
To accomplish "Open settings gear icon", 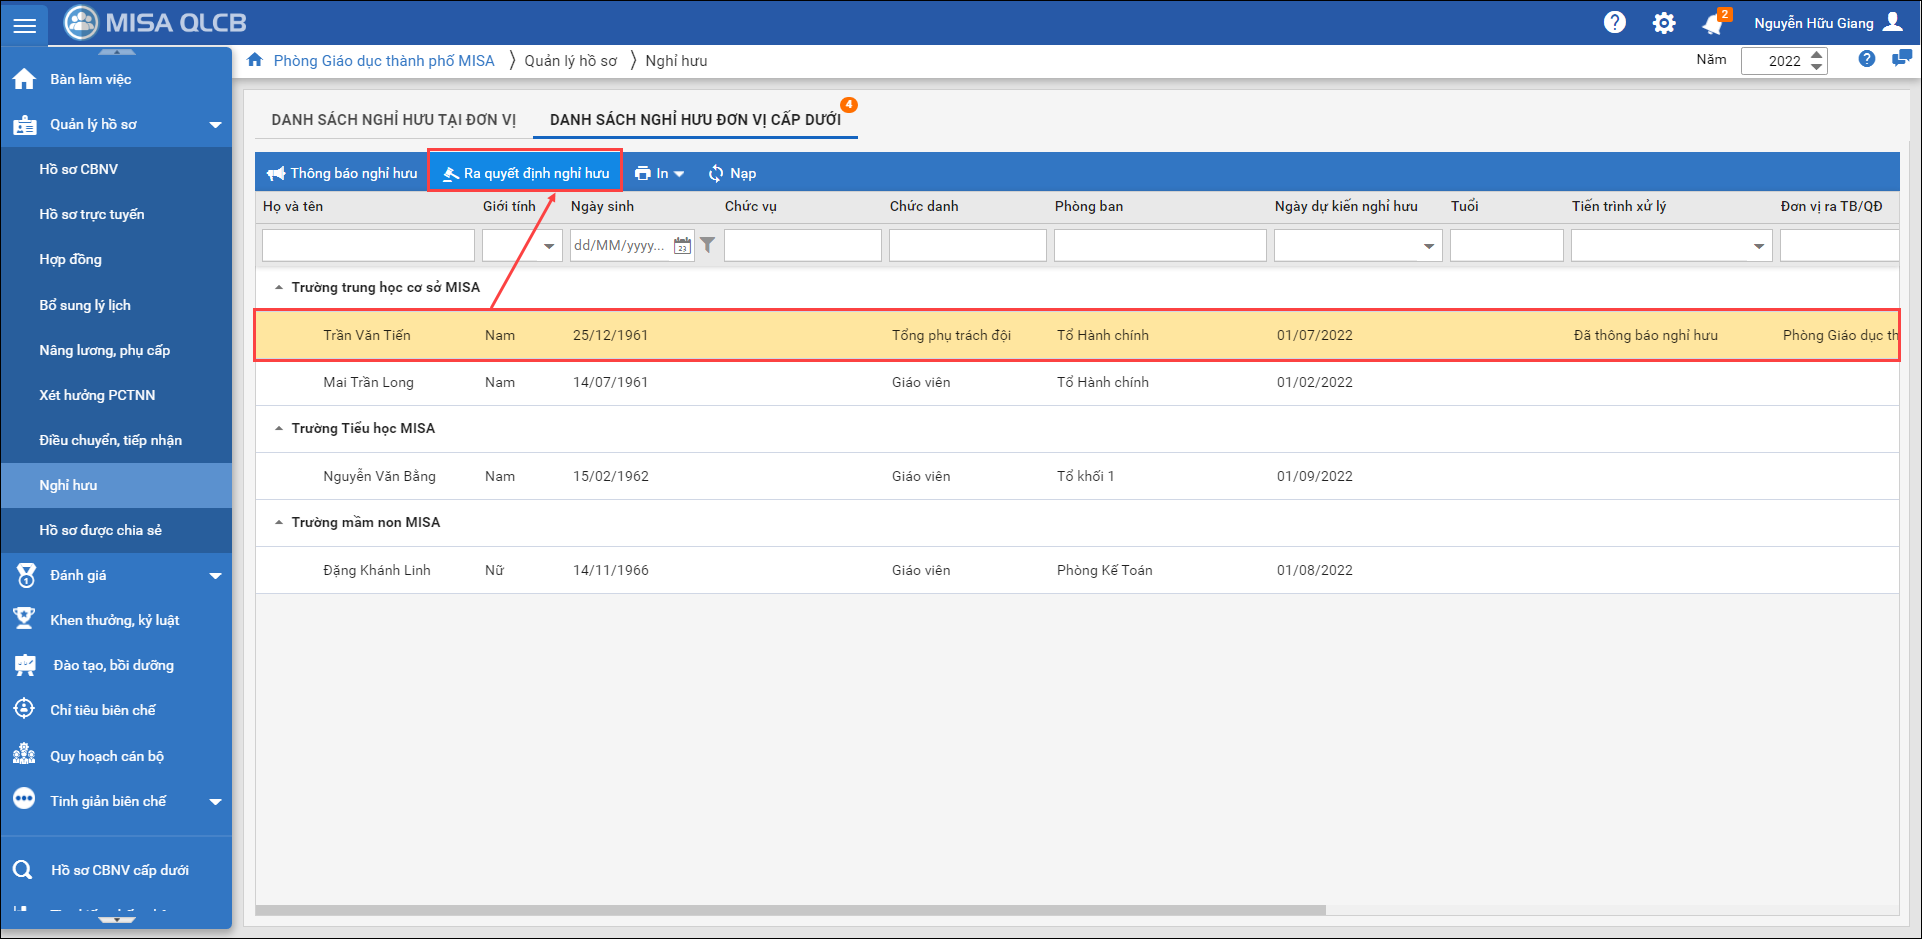I will click(1664, 23).
